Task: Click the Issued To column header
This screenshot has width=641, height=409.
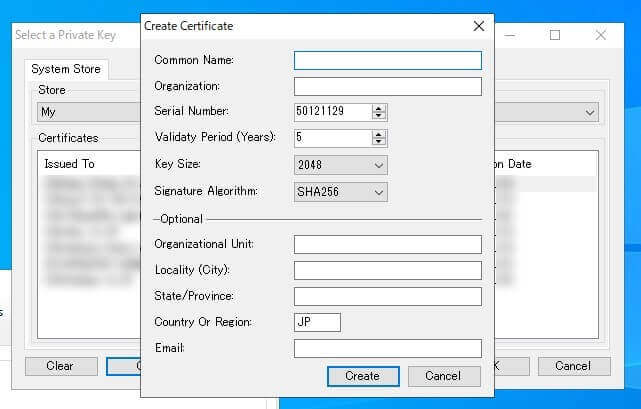Action: (x=69, y=164)
